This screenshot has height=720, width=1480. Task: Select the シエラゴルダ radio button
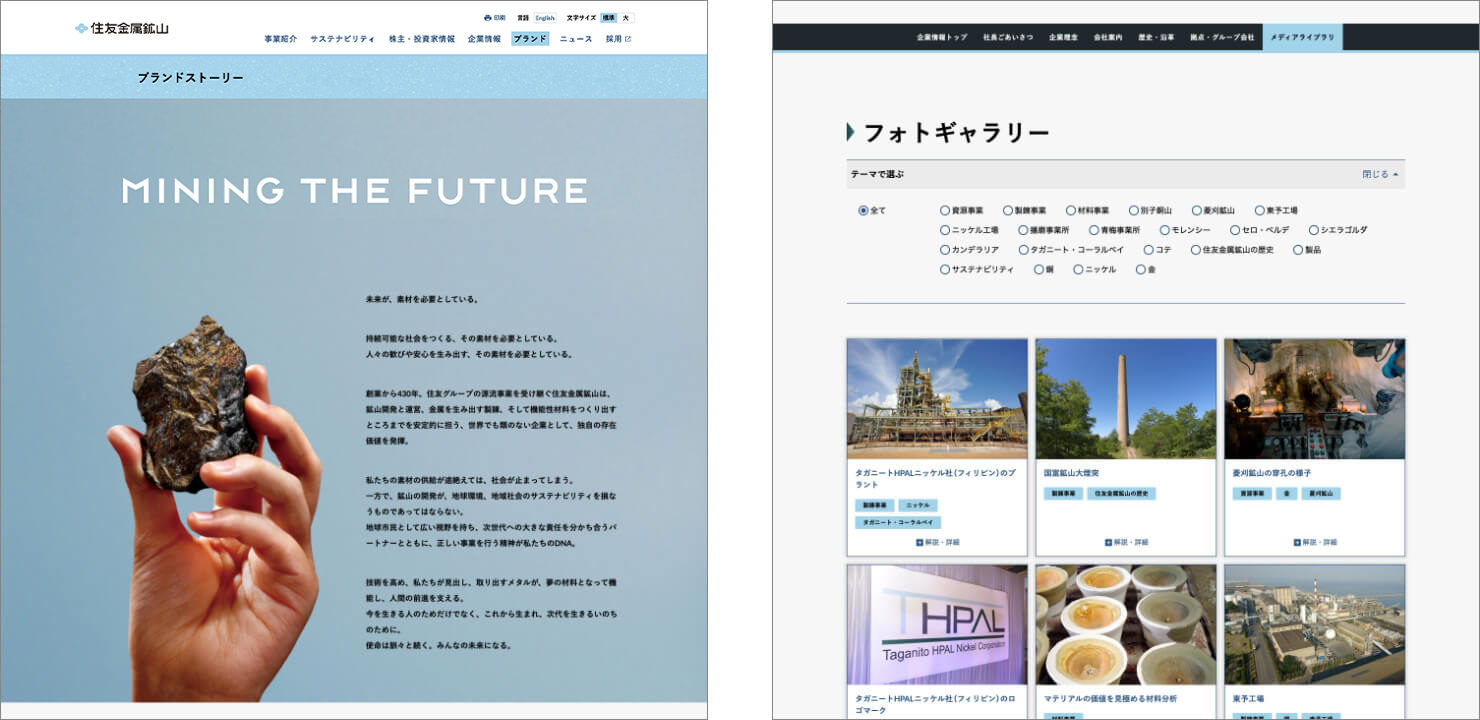point(1313,230)
